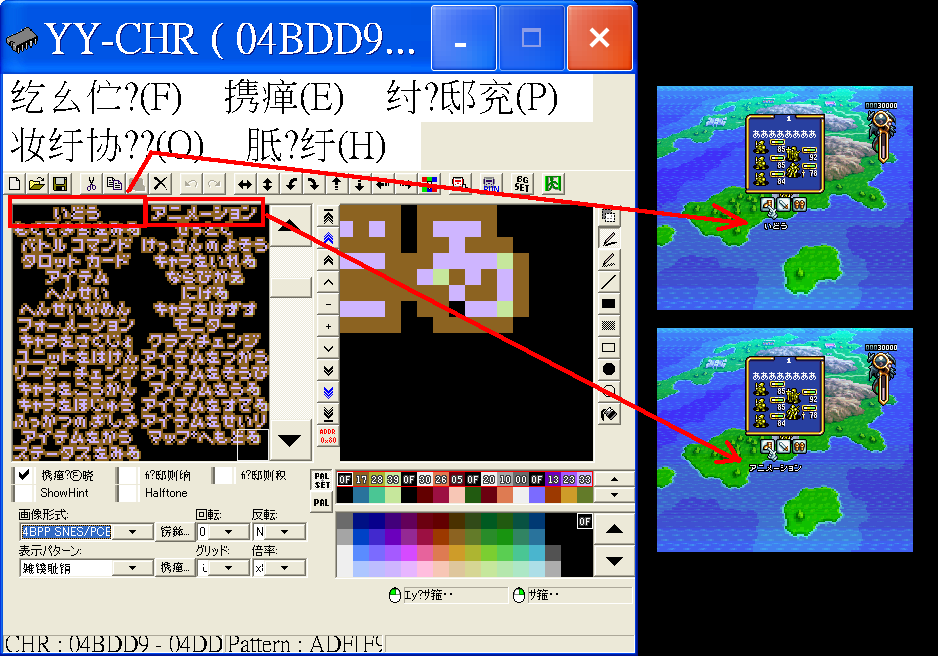Screen dimensions: 938x656
Task: Create a new file with the blank page icon
Action: point(15,184)
